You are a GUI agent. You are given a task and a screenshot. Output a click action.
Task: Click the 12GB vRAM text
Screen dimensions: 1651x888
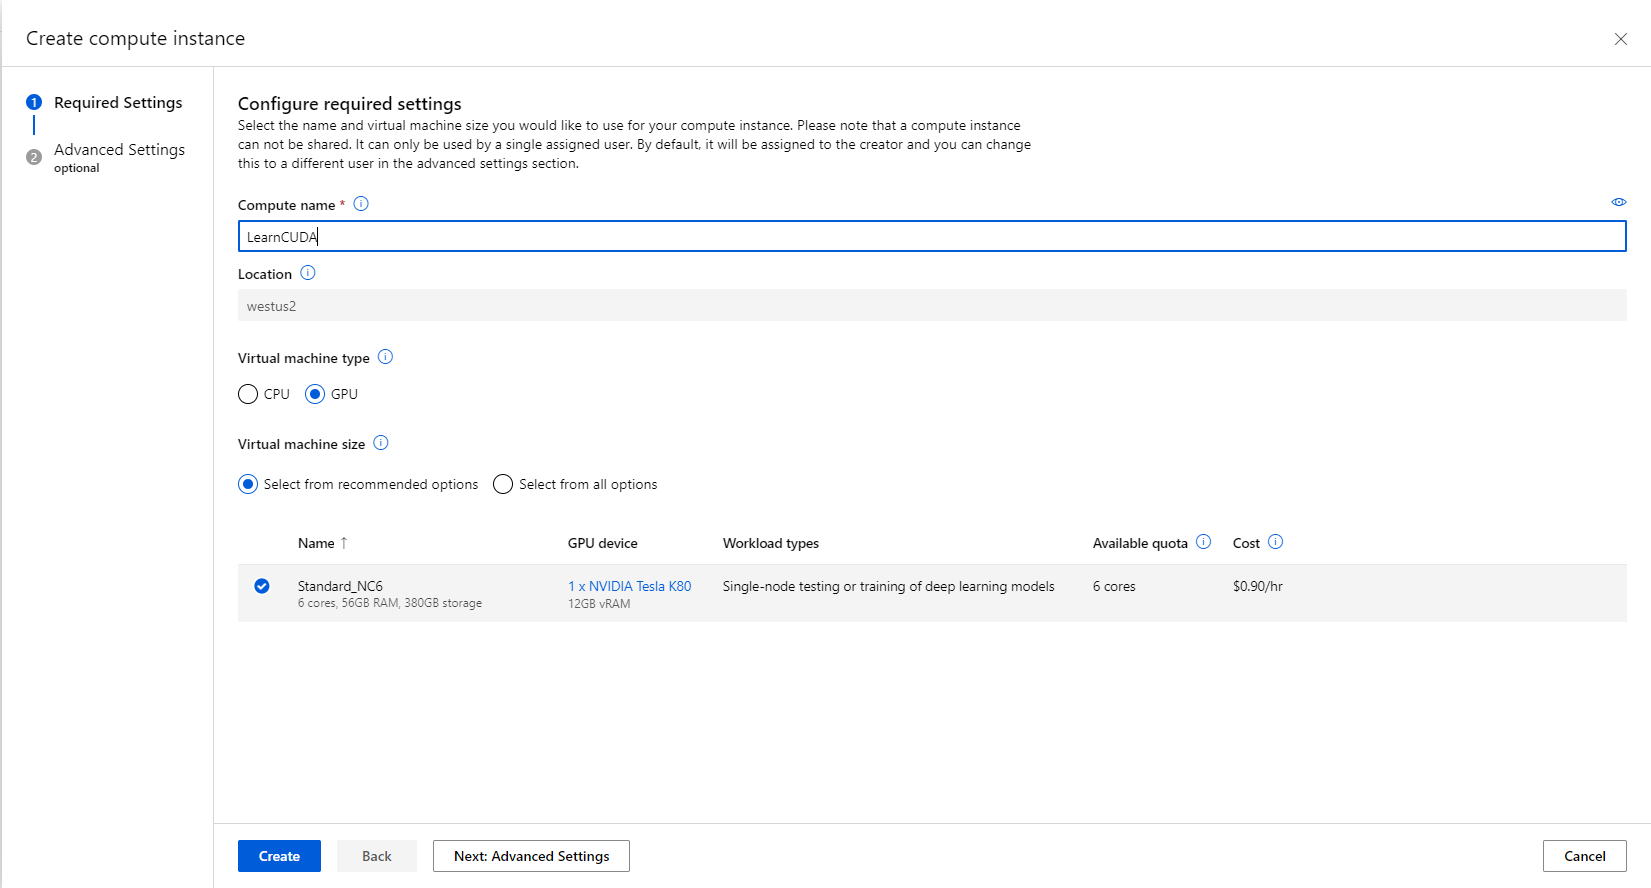coord(599,604)
